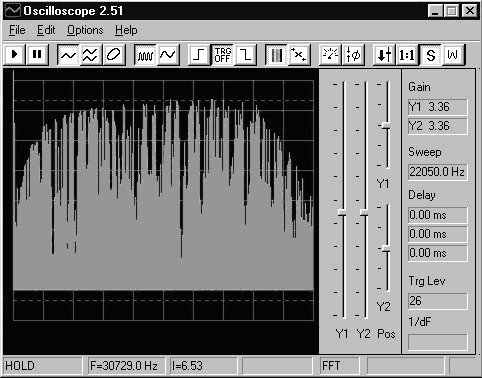
Task: Select rising edge trigger icon
Action: [x=199, y=55]
